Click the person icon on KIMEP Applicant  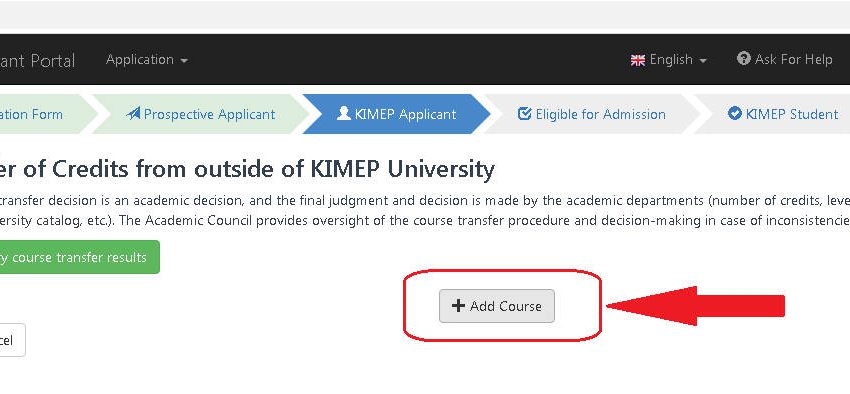(343, 114)
